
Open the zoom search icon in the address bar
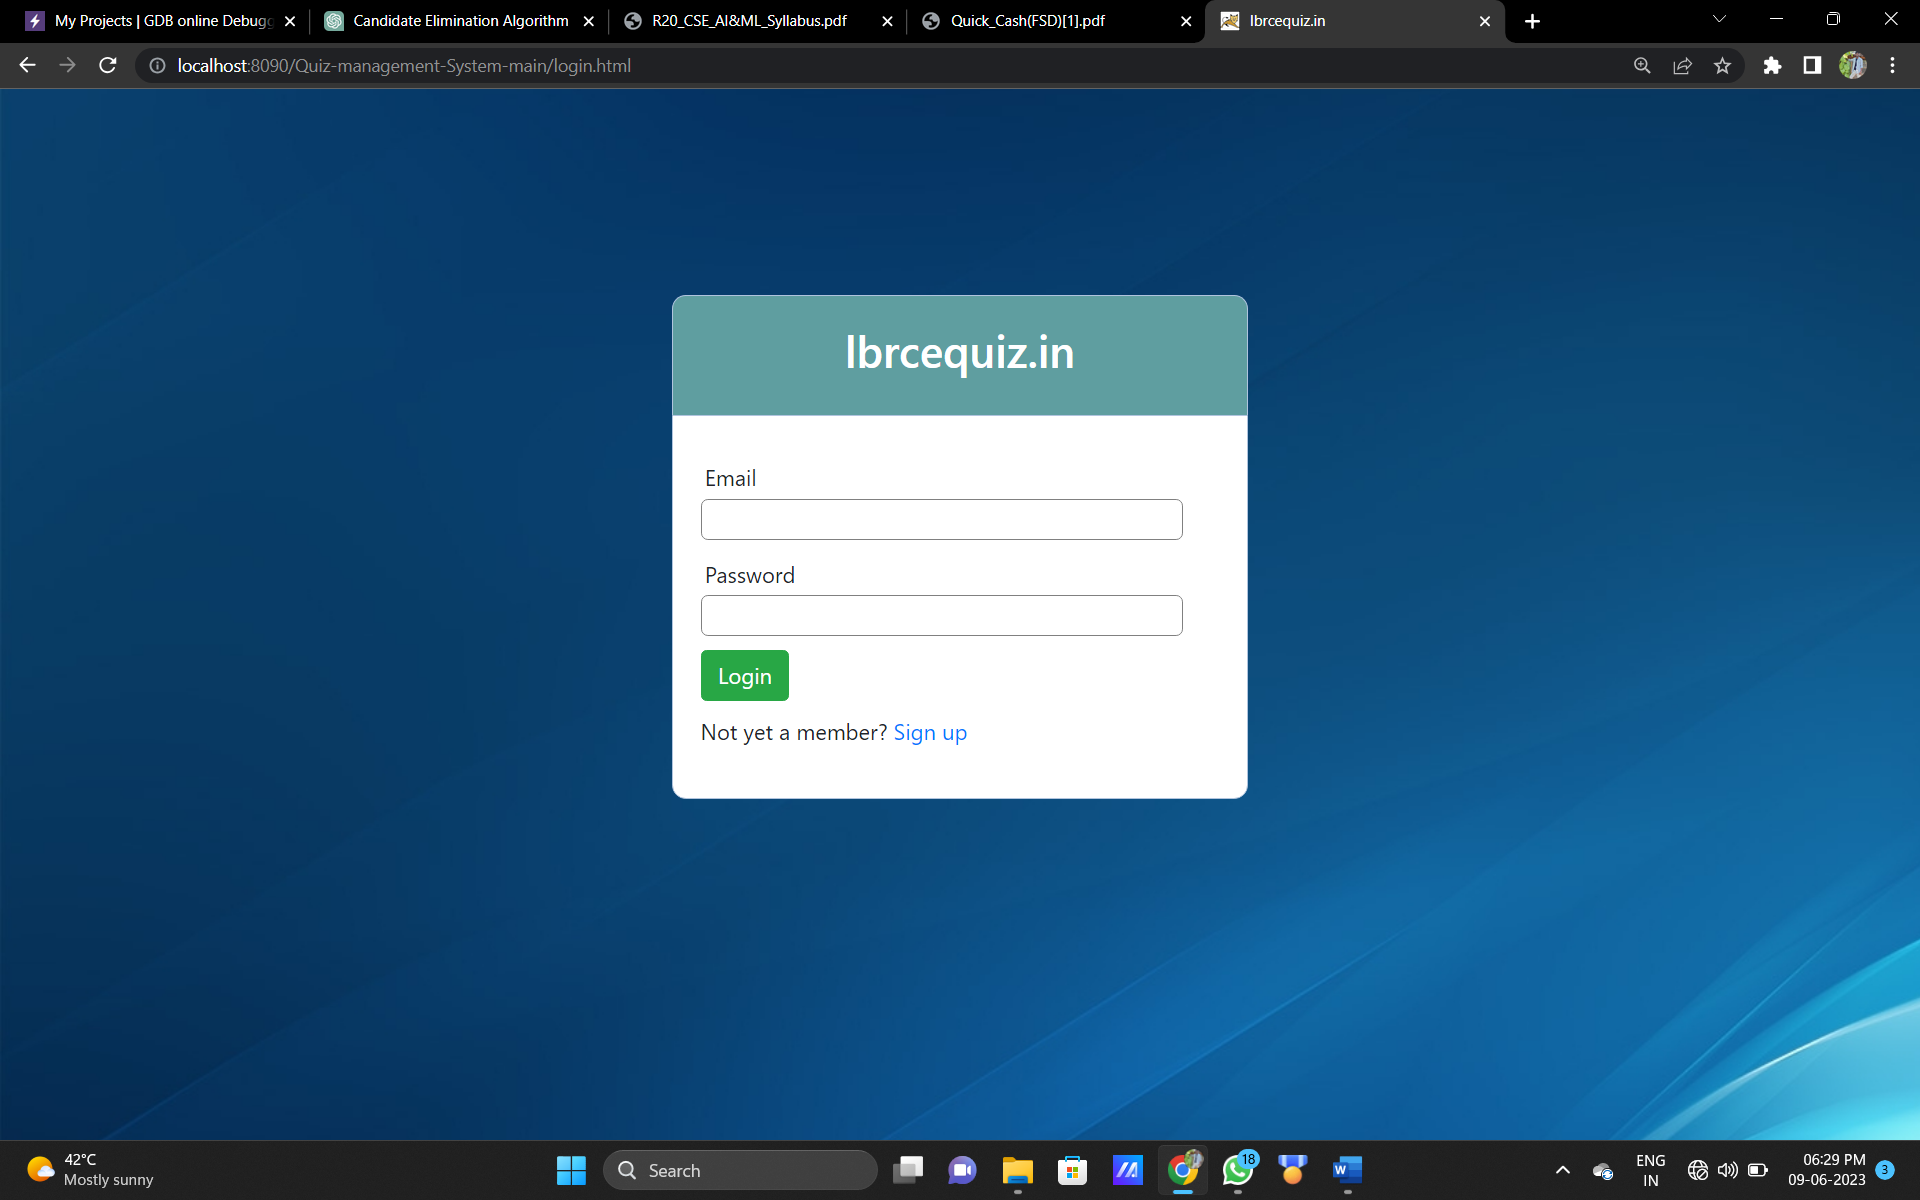[x=1642, y=65]
